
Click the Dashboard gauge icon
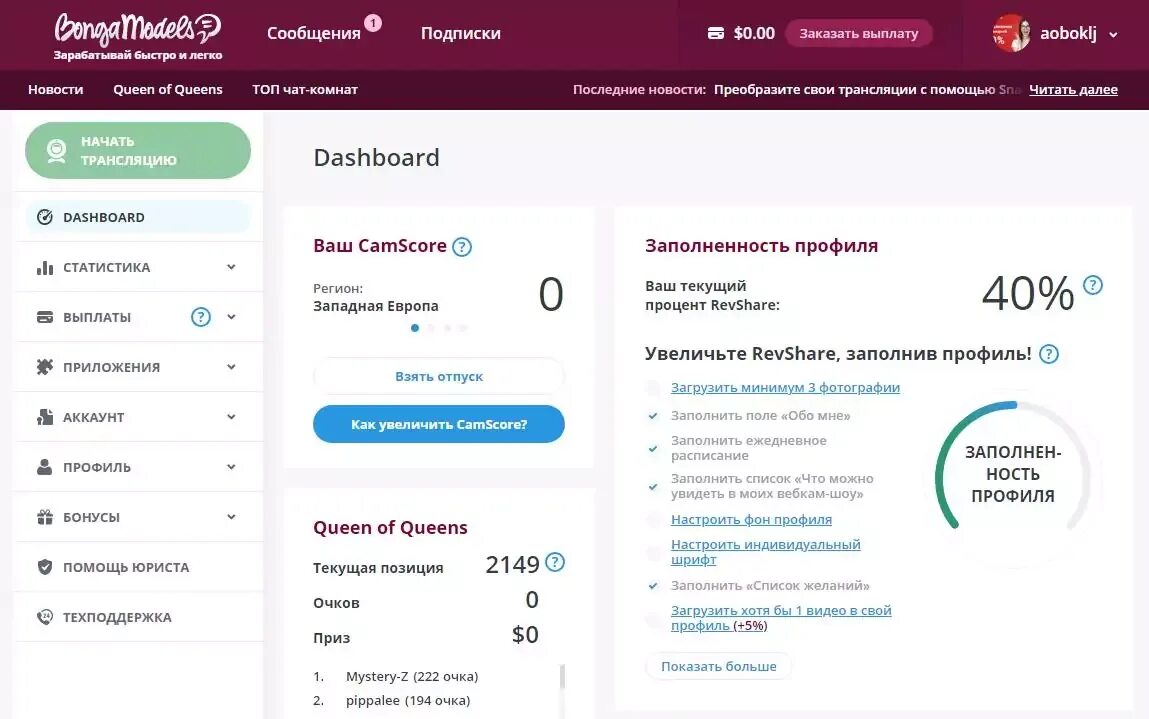coord(45,217)
